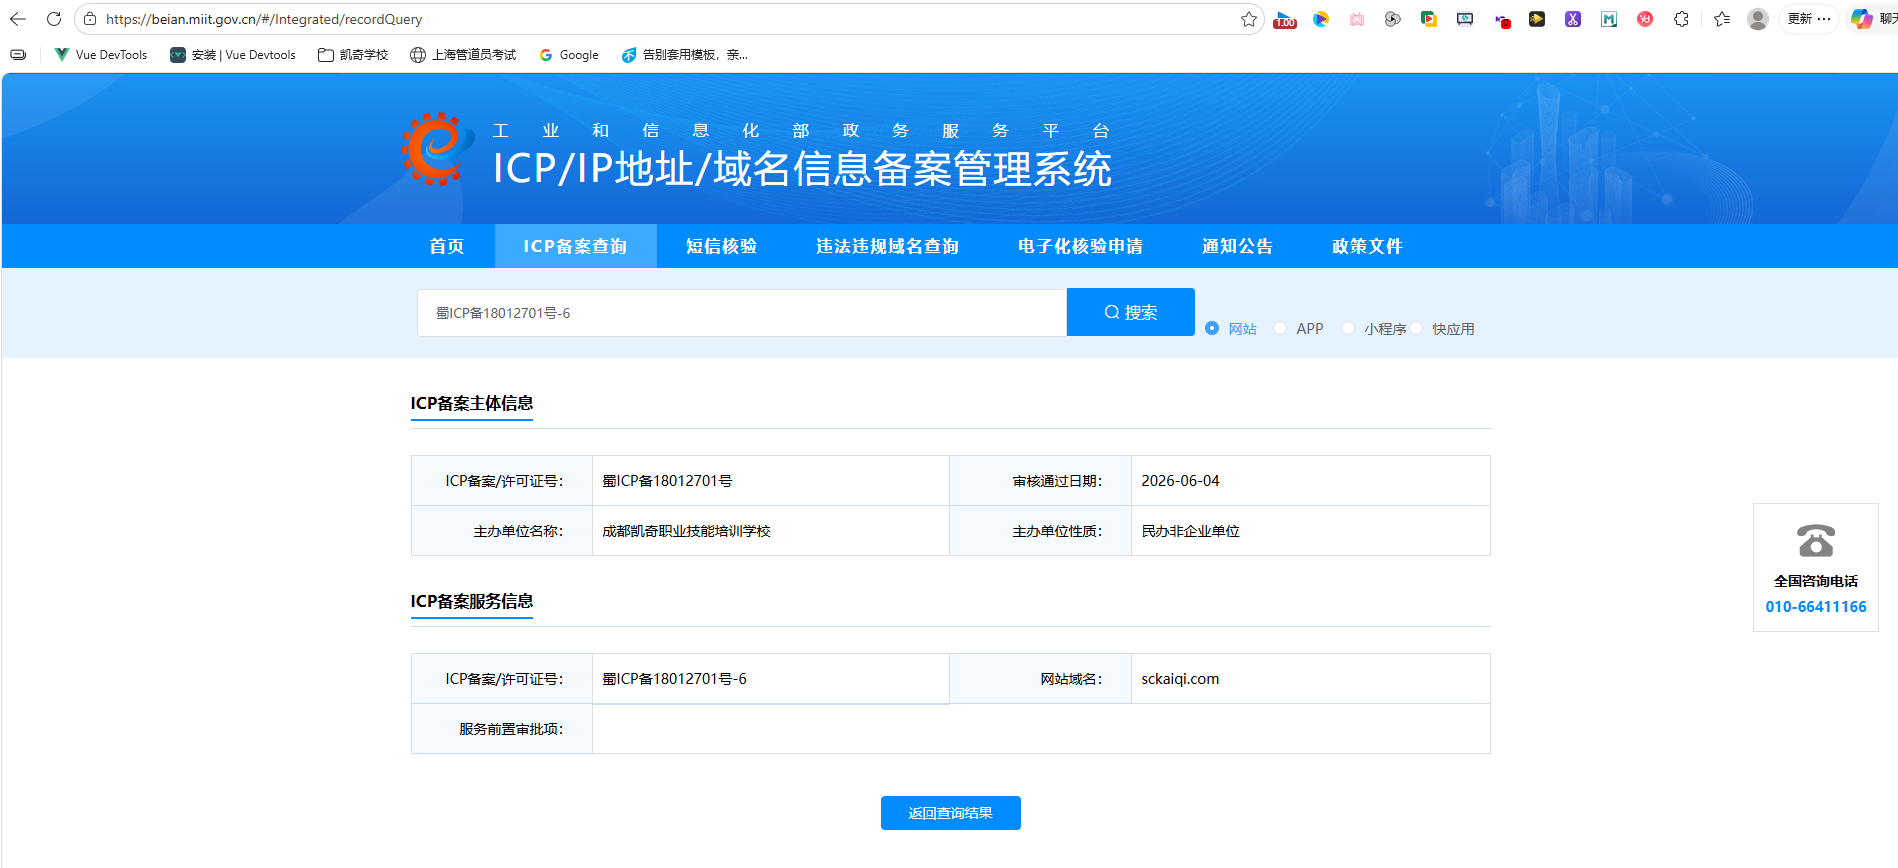Click the 民办非企业单位 value
The height and width of the screenshot is (868, 1898).
click(1190, 531)
